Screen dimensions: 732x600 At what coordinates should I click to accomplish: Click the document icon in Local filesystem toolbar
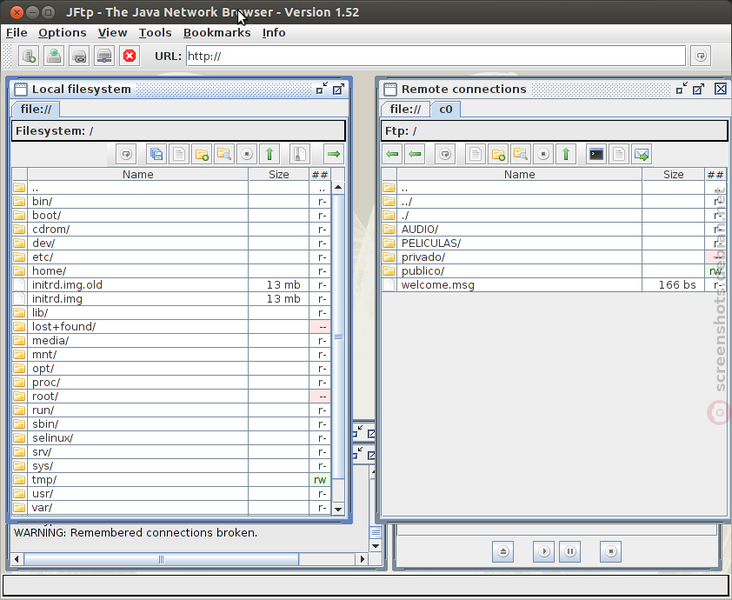point(179,154)
